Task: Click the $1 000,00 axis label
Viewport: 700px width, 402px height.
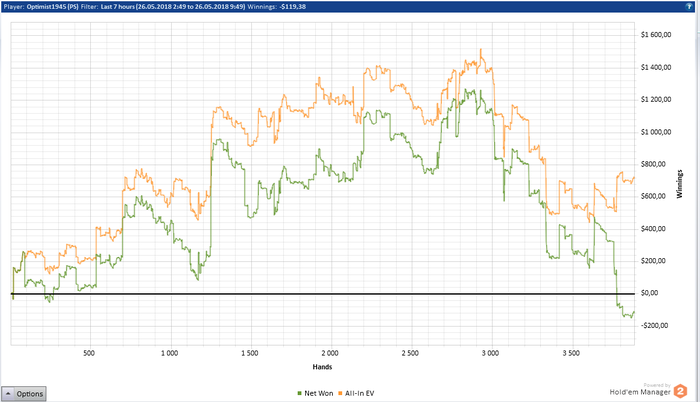Action: (x=656, y=132)
